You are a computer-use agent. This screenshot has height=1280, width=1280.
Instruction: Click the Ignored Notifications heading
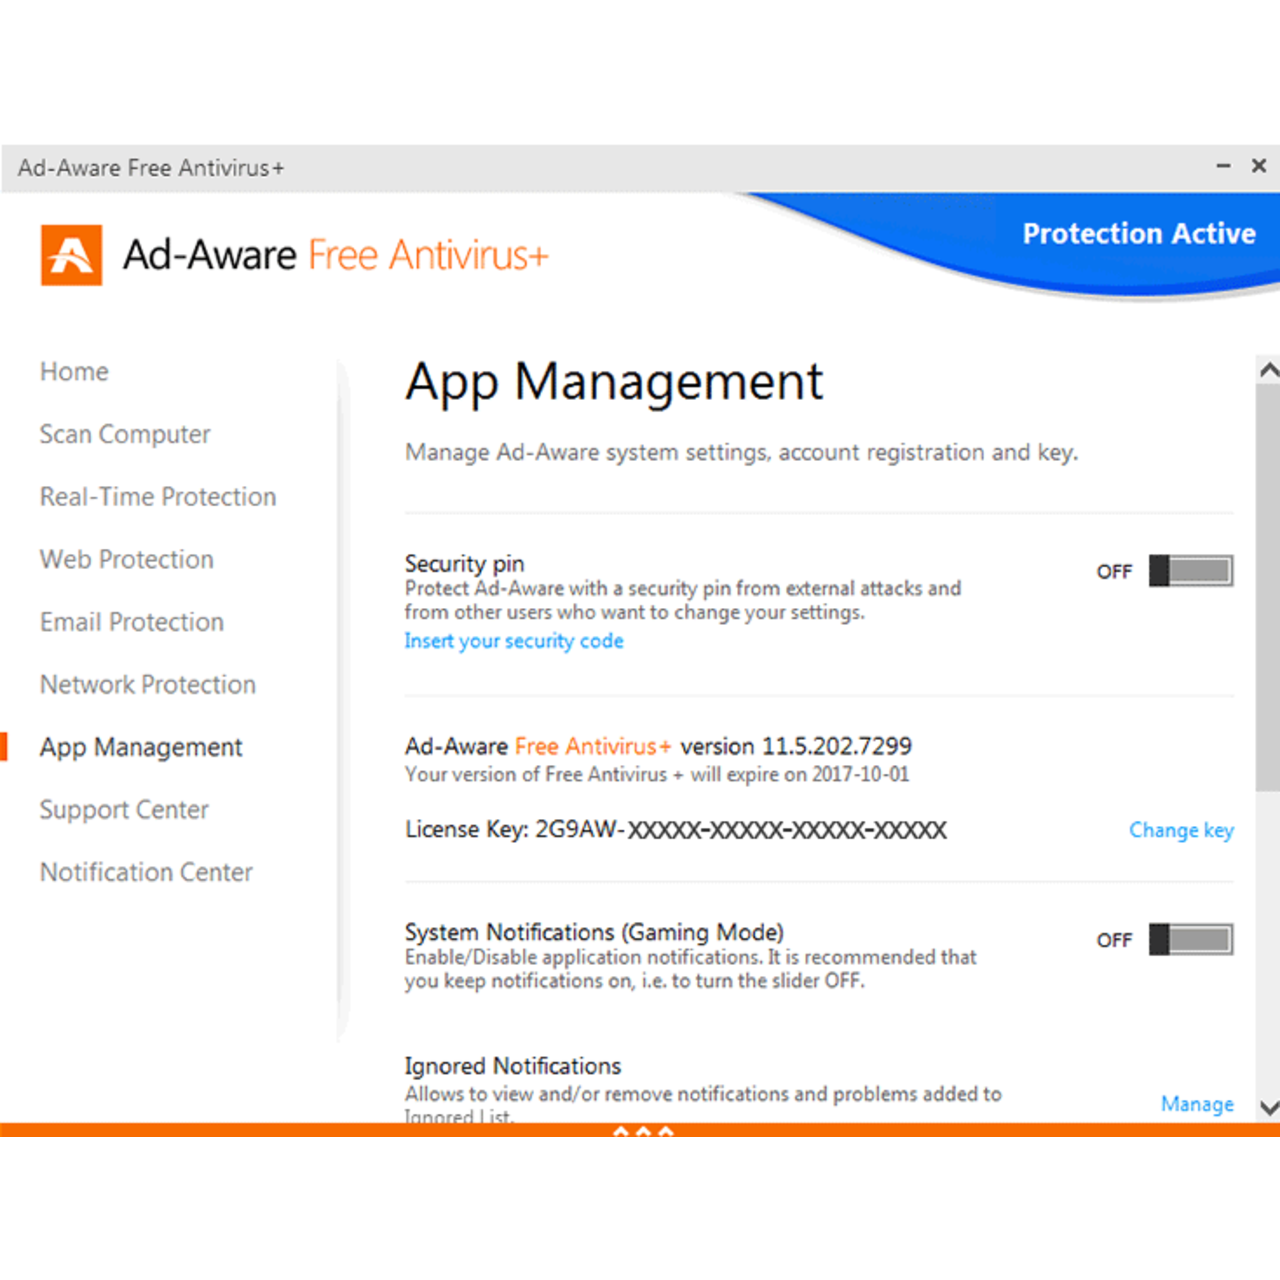click(x=513, y=1066)
